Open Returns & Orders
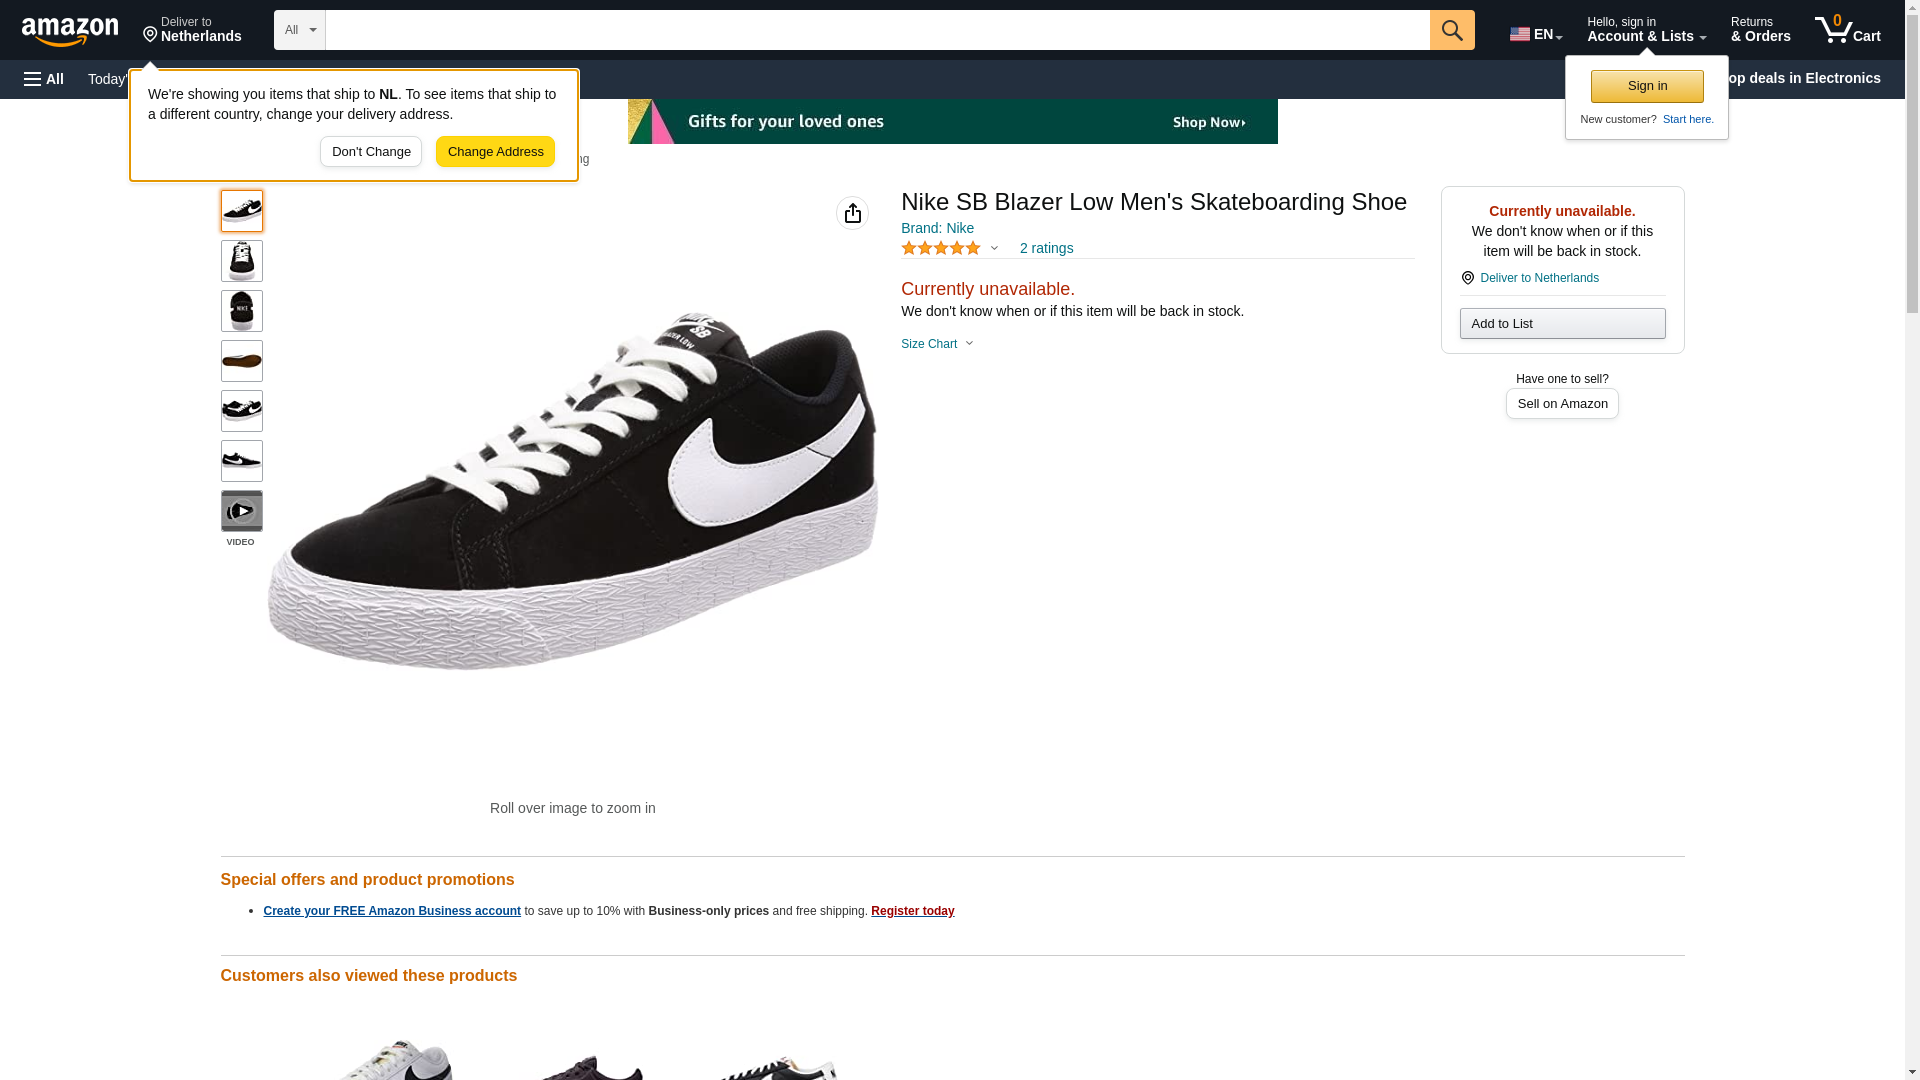1920x1080 pixels. click(x=1760, y=30)
